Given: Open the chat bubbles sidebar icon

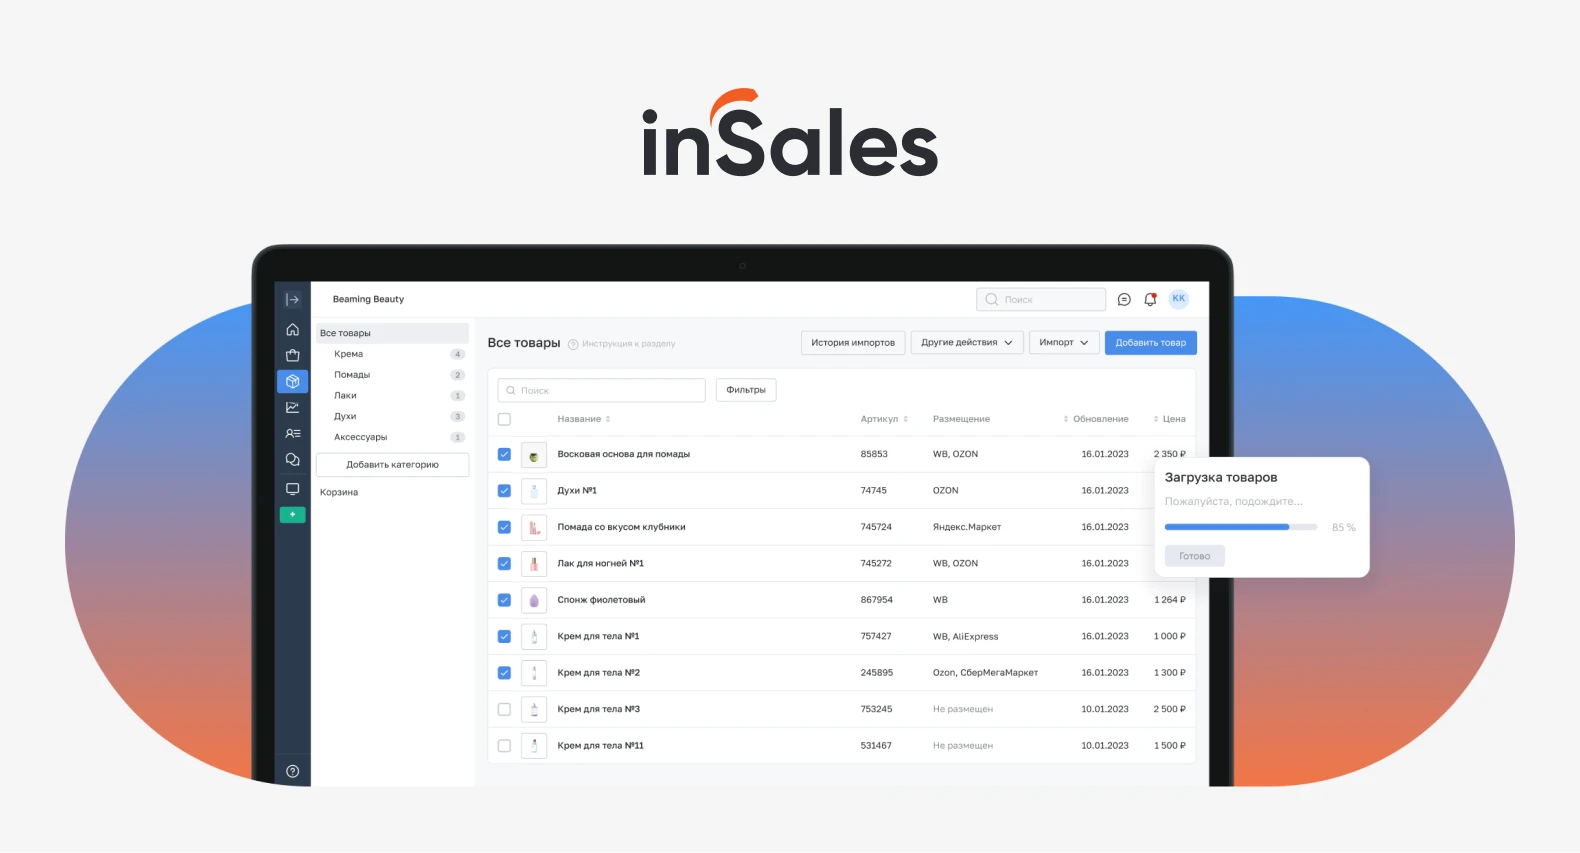Looking at the screenshot, I should 292,460.
